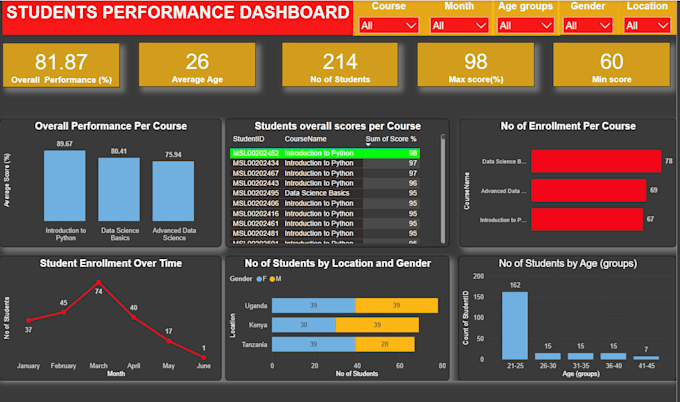Click the June data point (1)
The width and height of the screenshot is (680, 402).
click(x=204, y=357)
